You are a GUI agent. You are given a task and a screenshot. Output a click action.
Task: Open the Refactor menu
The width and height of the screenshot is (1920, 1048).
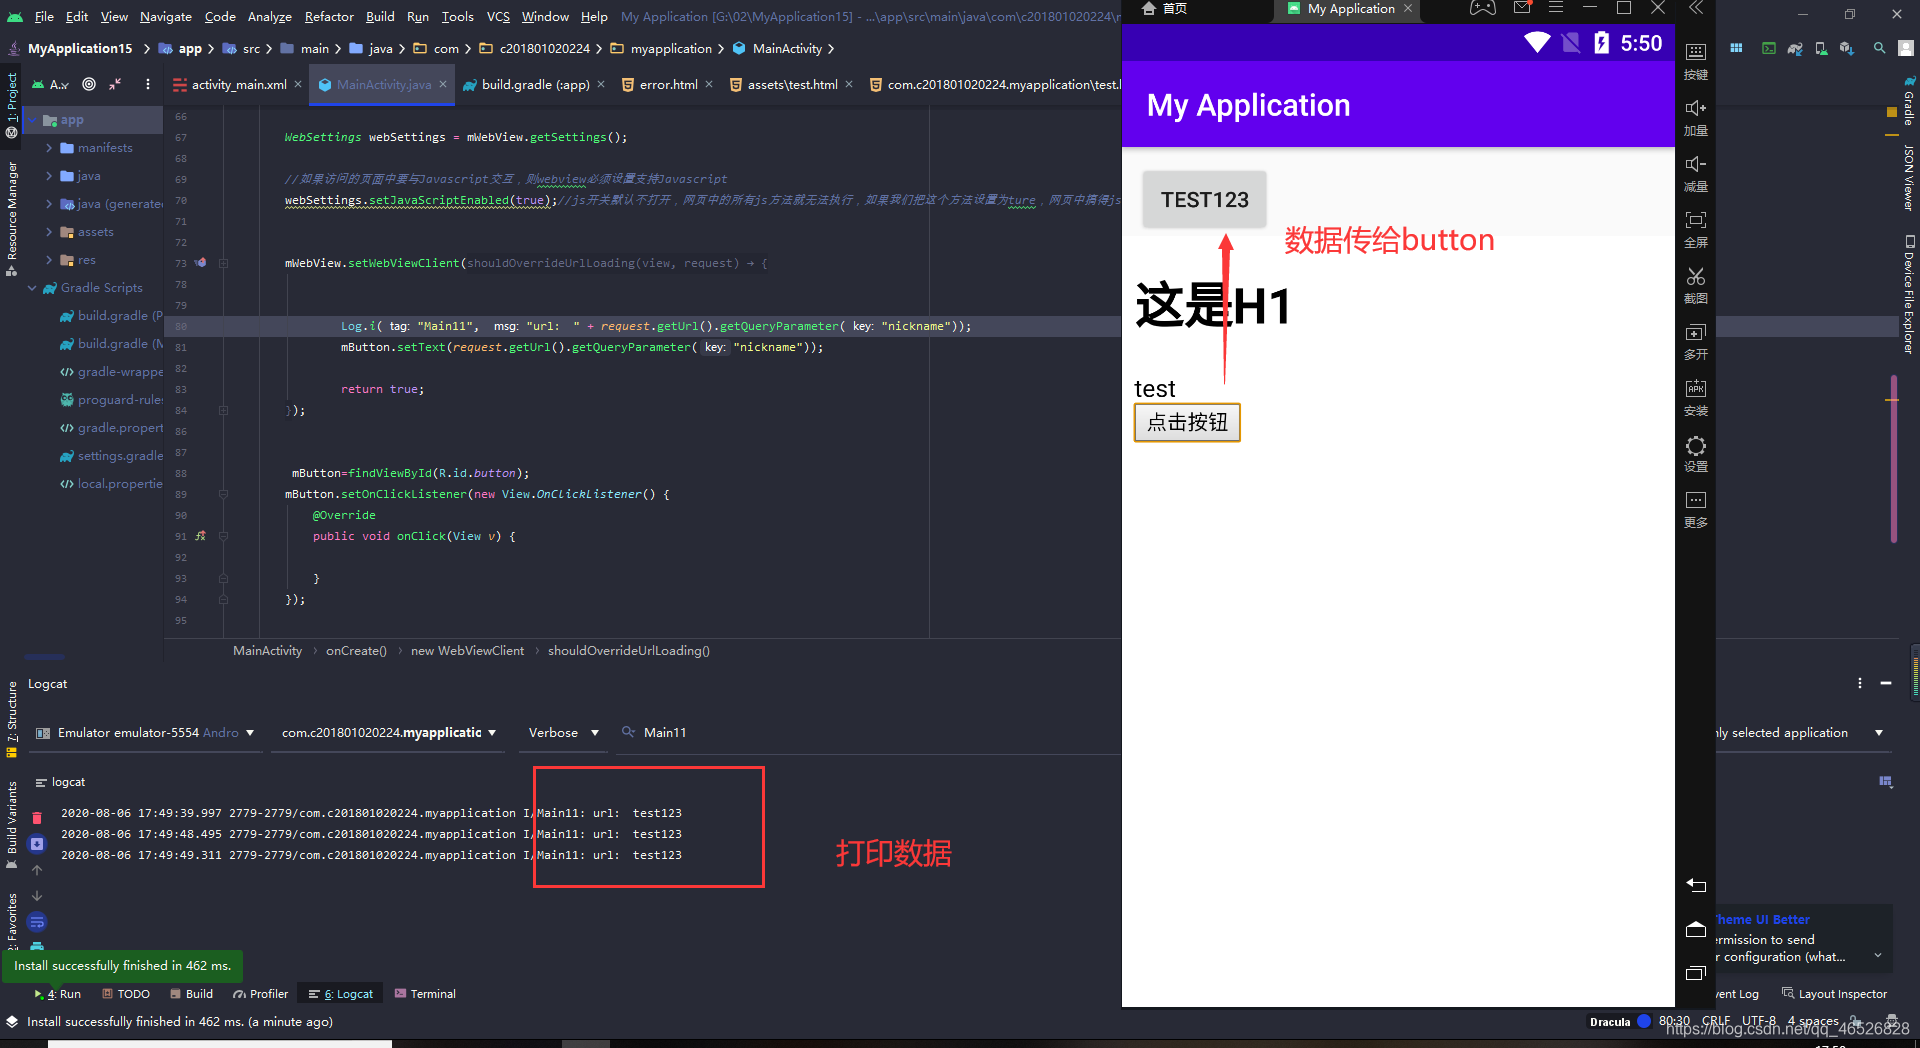tap(329, 16)
